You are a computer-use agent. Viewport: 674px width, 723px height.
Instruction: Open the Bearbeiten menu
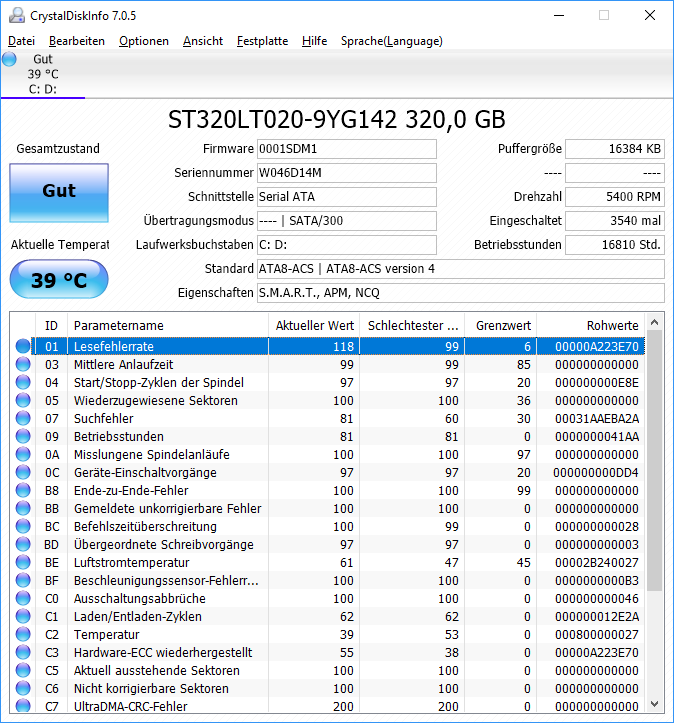click(77, 41)
